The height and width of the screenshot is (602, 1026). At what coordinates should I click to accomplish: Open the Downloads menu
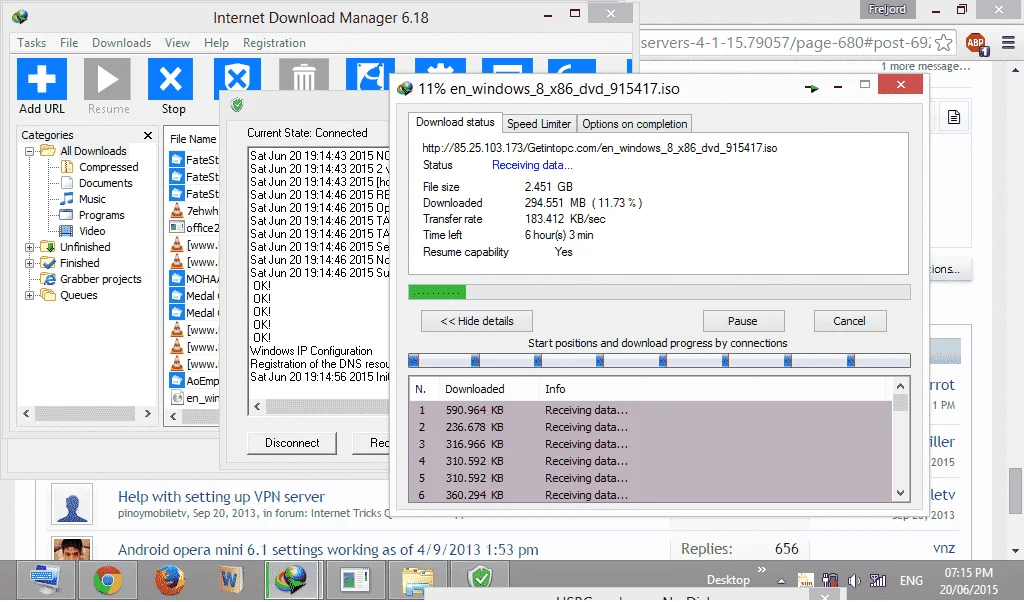tap(121, 43)
